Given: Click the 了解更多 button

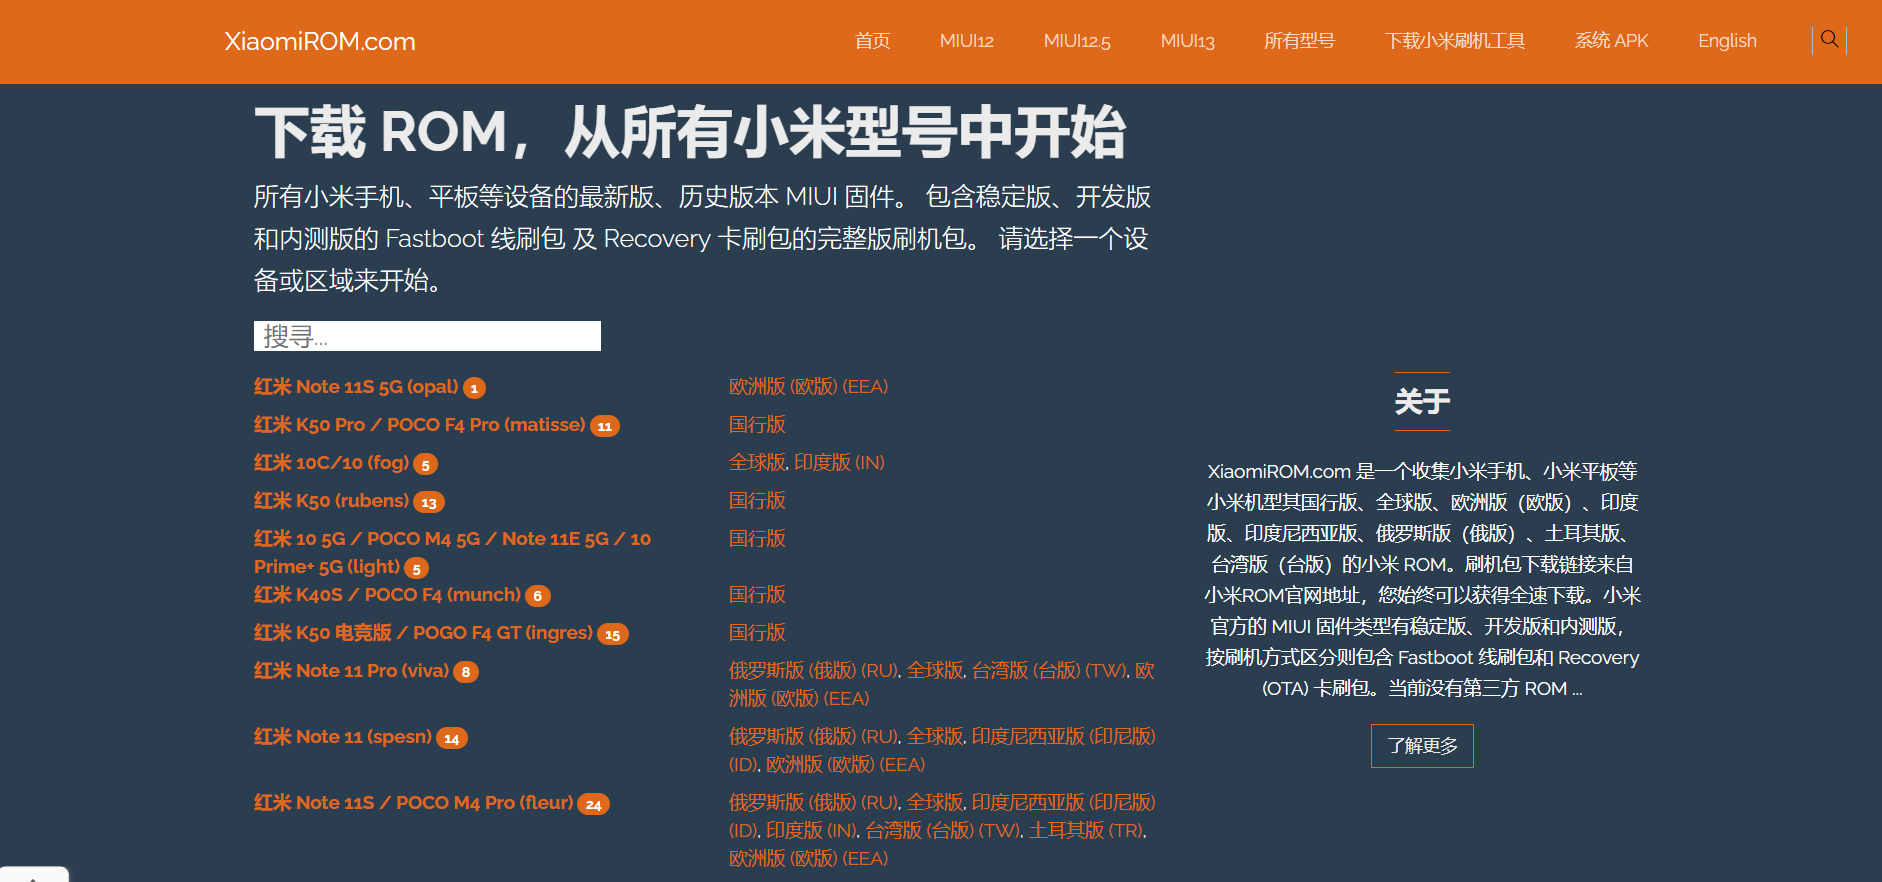Looking at the screenshot, I should [x=1421, y=746].
